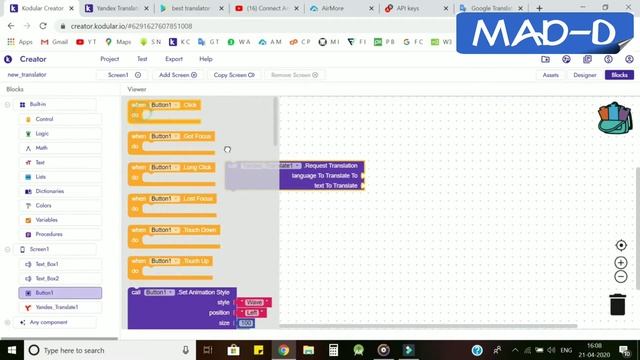This screenshot has width=640, height=360.
Task: Go back in browser history
Action: (x=11, y=26)
